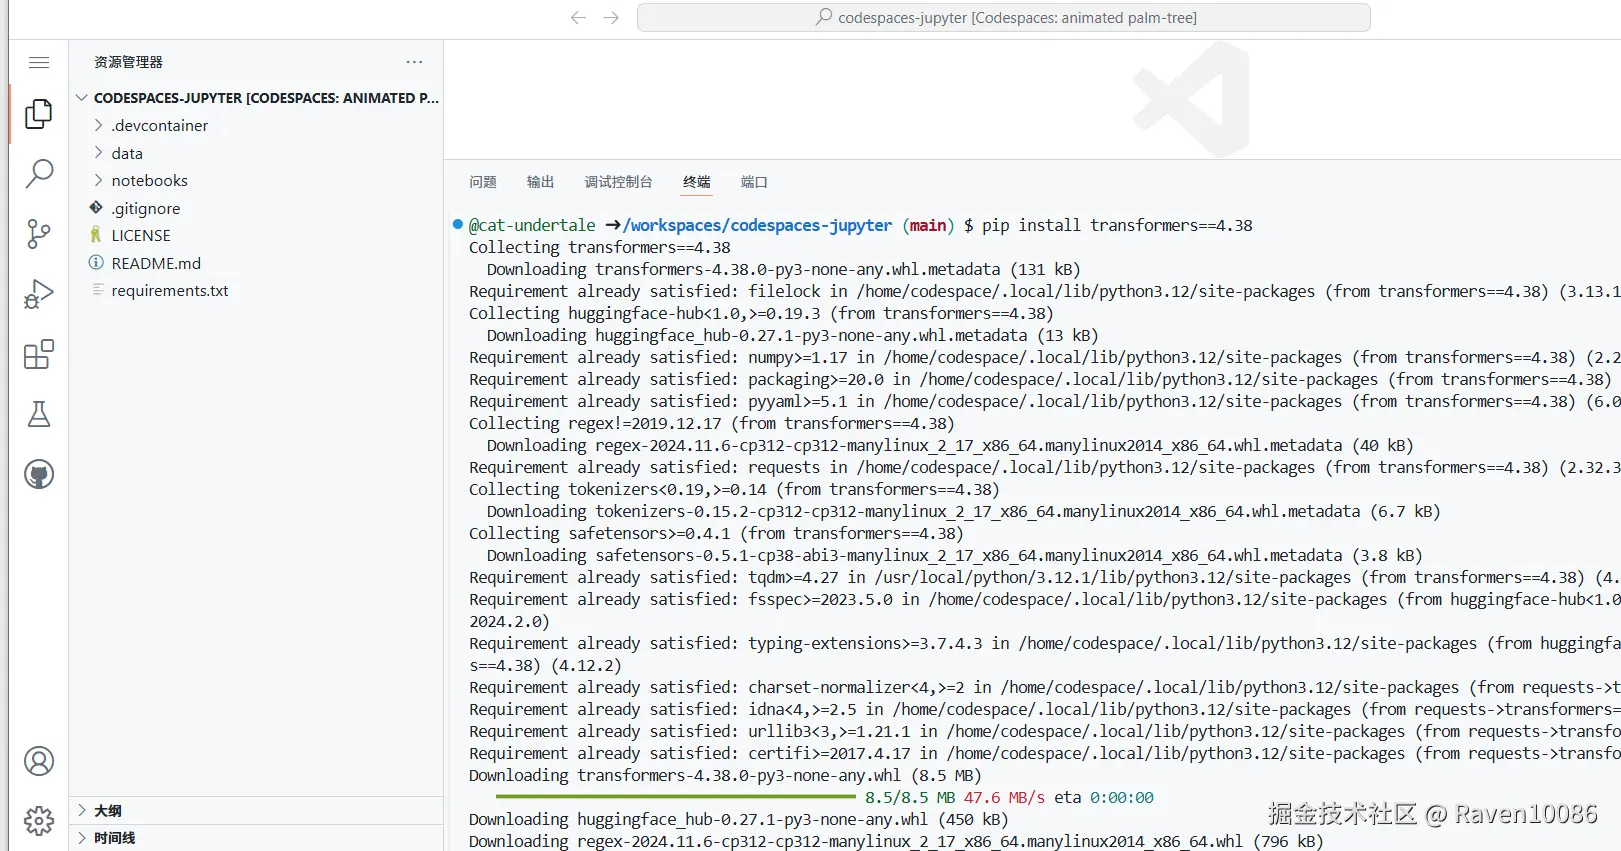Click the /workspaces/codespaces-jupyter path in terminal
Viewport: 1621px width, 851px height.
click(758, 225)
